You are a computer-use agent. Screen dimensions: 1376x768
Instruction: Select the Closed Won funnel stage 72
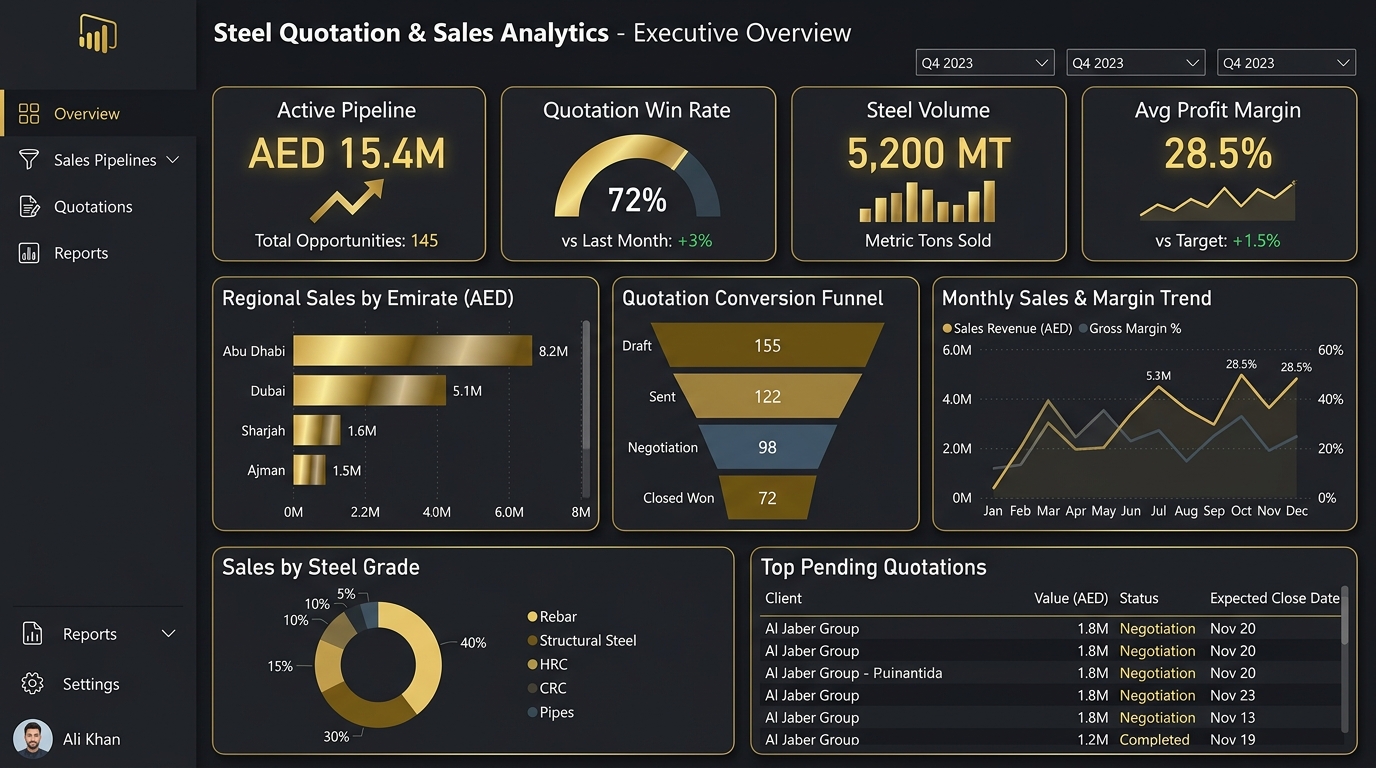point(767,498)
